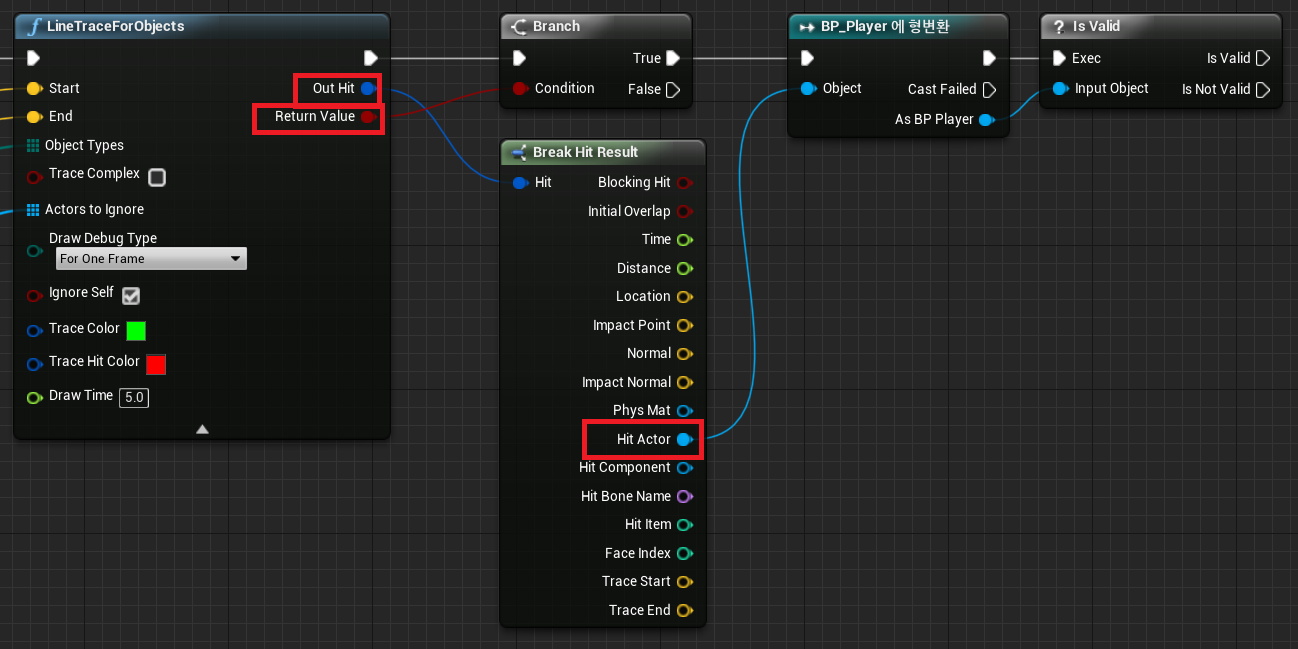Uncheck the Ignore Self checkbox
Viewport: 1298px width, 649px height.
[131, 296]
